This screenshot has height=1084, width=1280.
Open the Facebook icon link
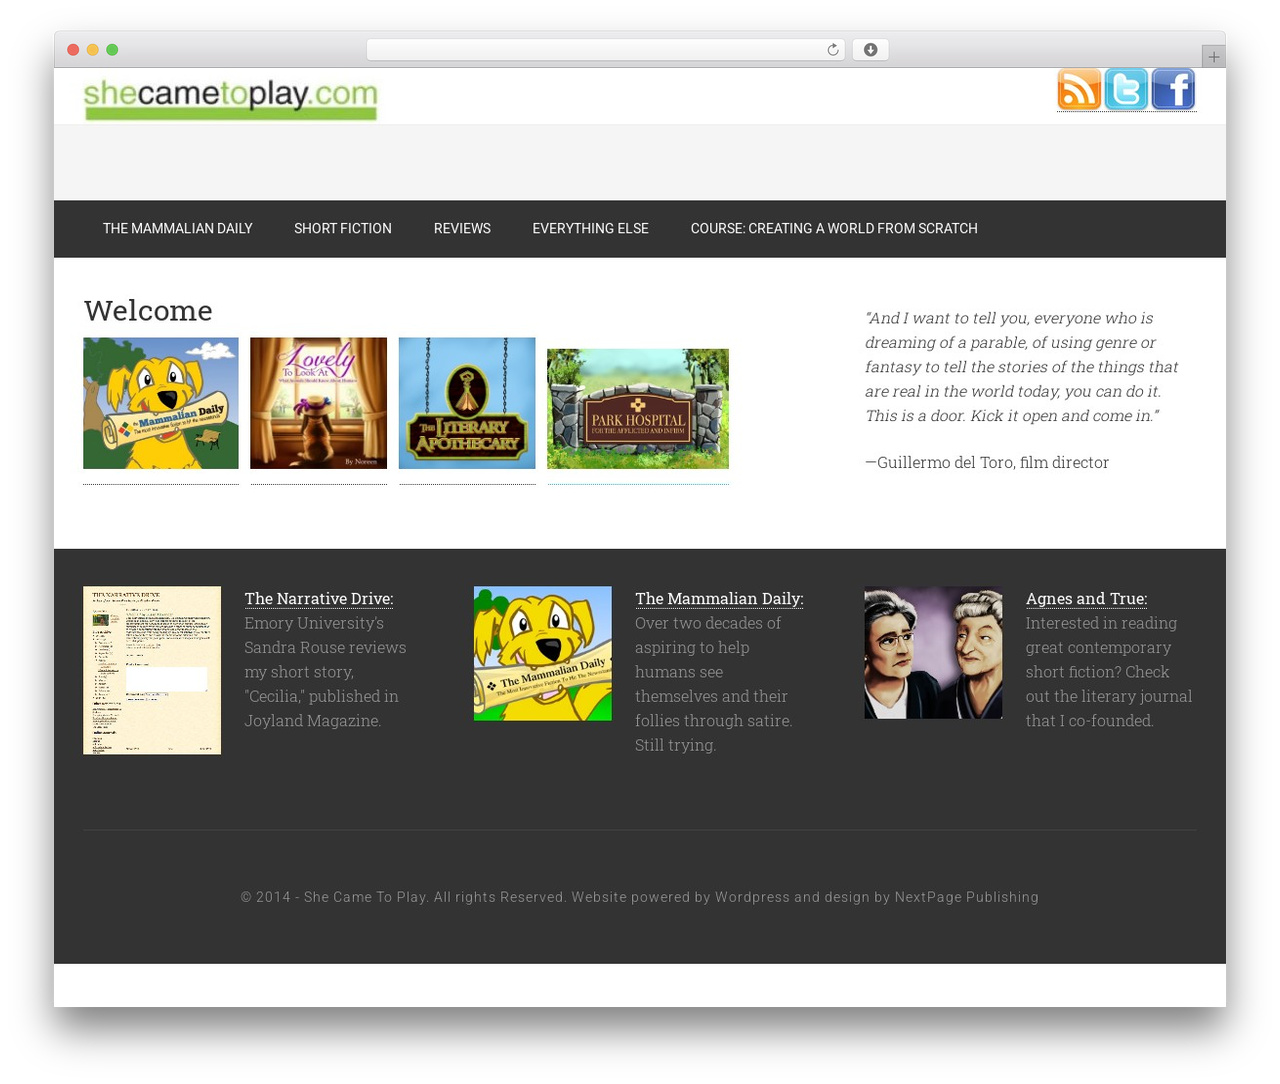click(1173, 89)
